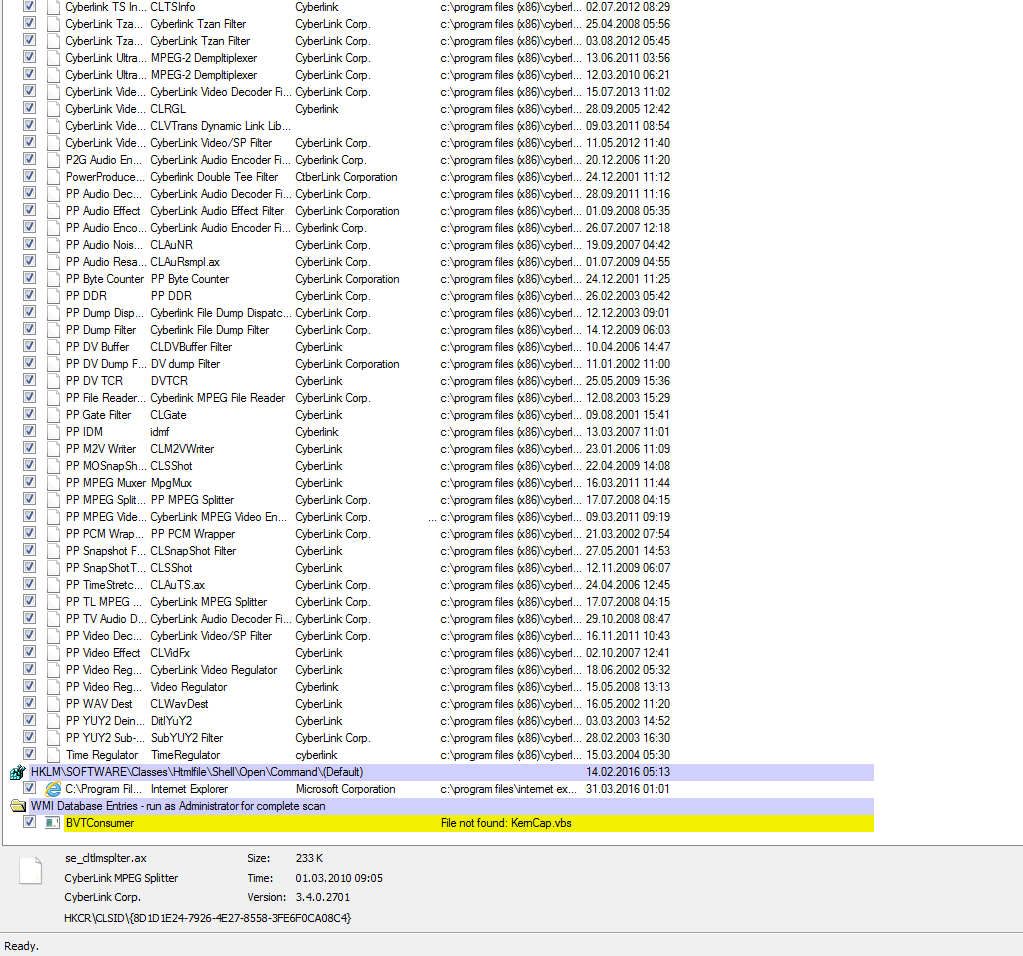The height and width of the screenshot is (956, 1023).
Task: Click the file icon of the PowerProduce... row
Action: click(x=53, y=177)
